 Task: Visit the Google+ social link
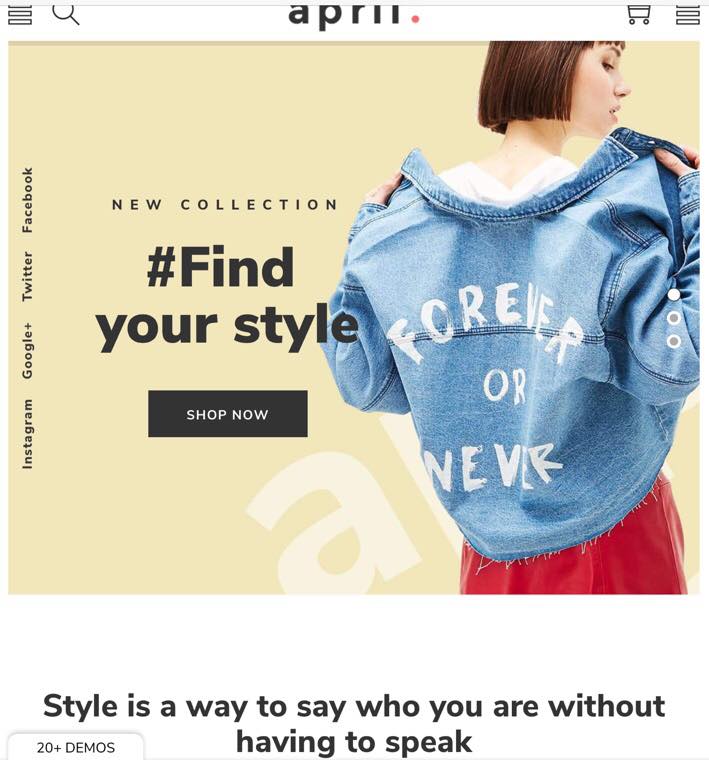[x=28, y=350]
